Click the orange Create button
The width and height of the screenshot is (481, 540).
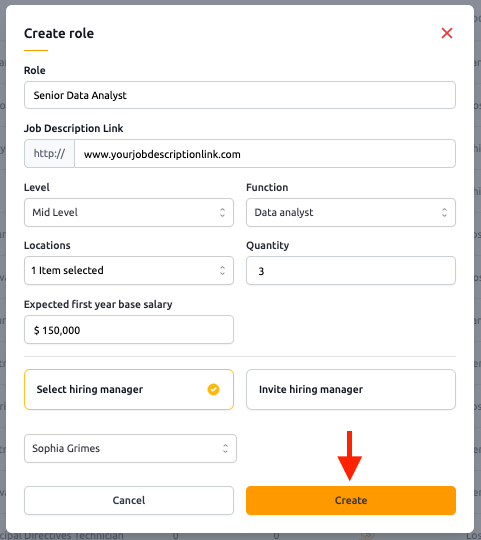pos(351,500)
